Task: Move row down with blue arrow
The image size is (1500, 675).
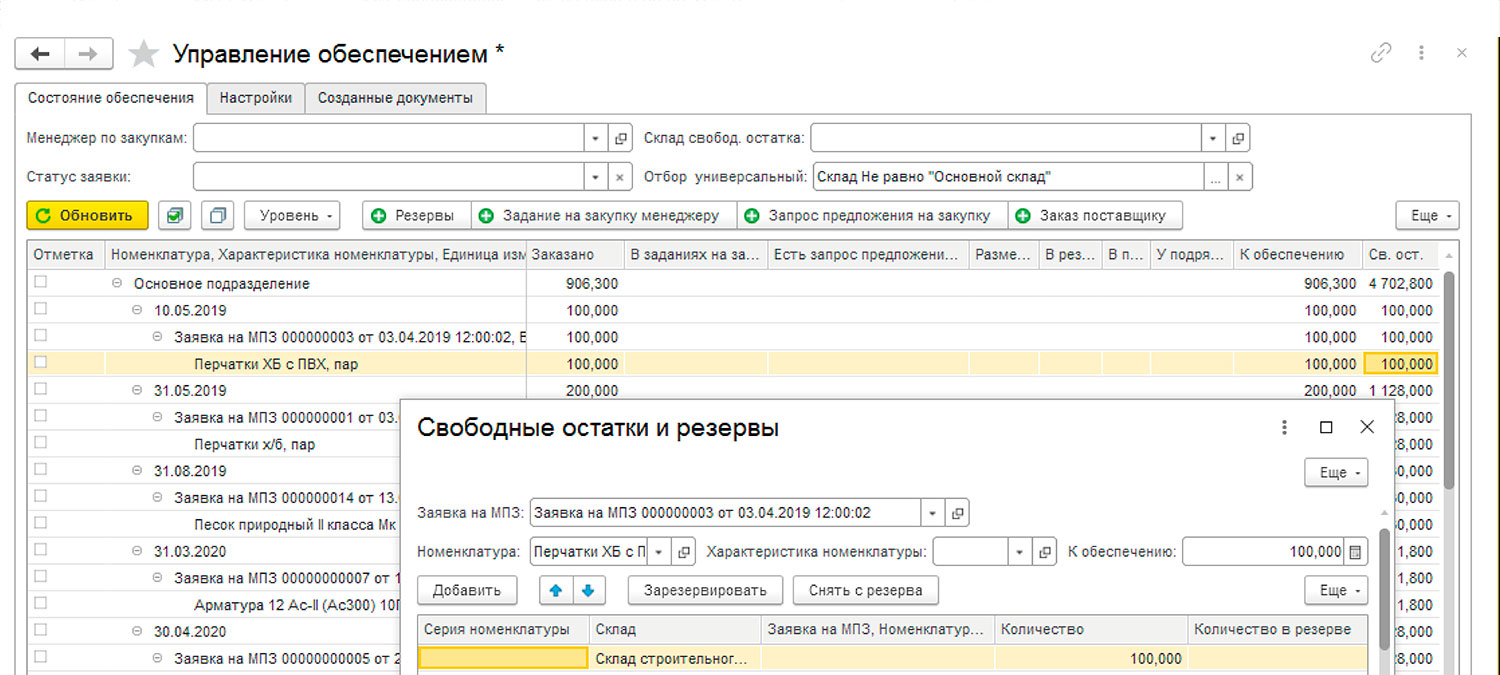Action: tap(588, 590)
